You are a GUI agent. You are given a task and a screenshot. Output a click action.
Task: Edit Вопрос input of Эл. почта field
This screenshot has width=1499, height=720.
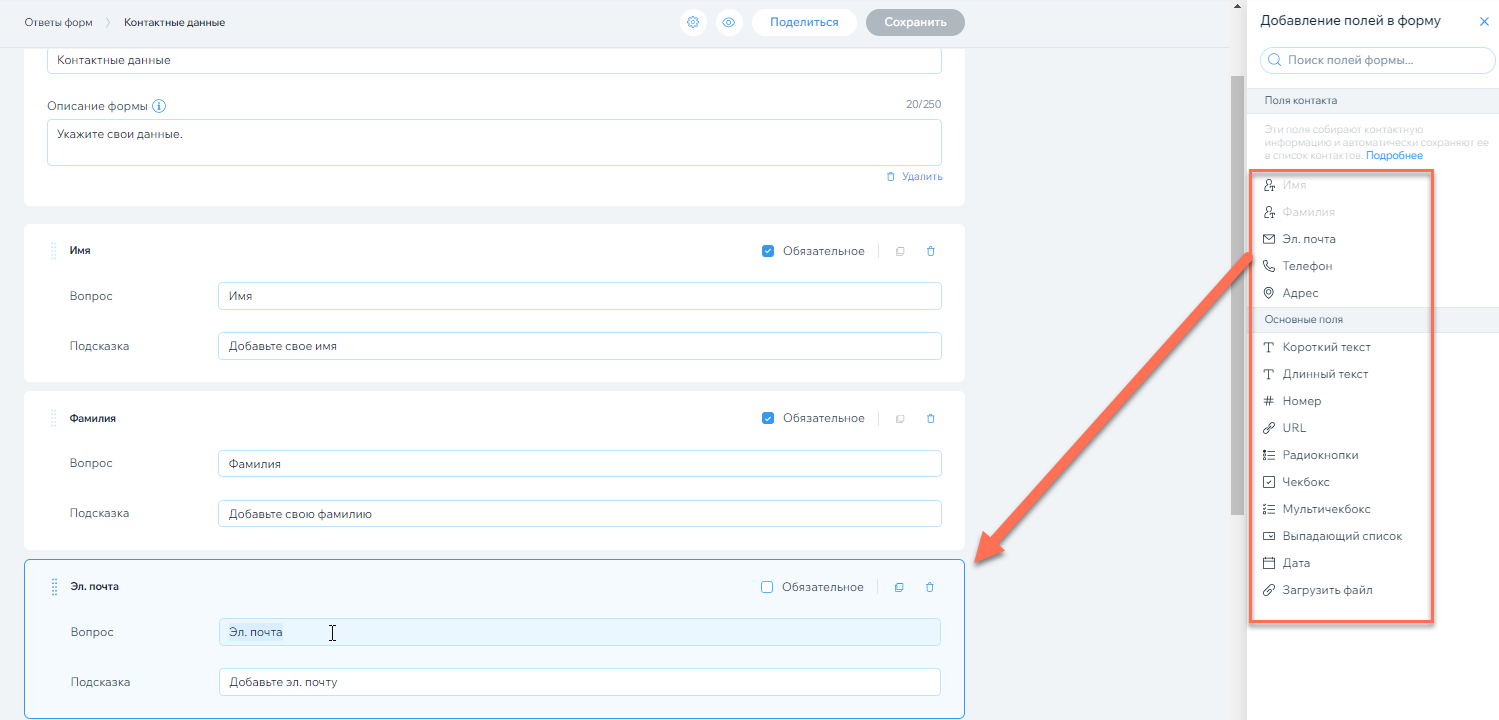point(580,632)
